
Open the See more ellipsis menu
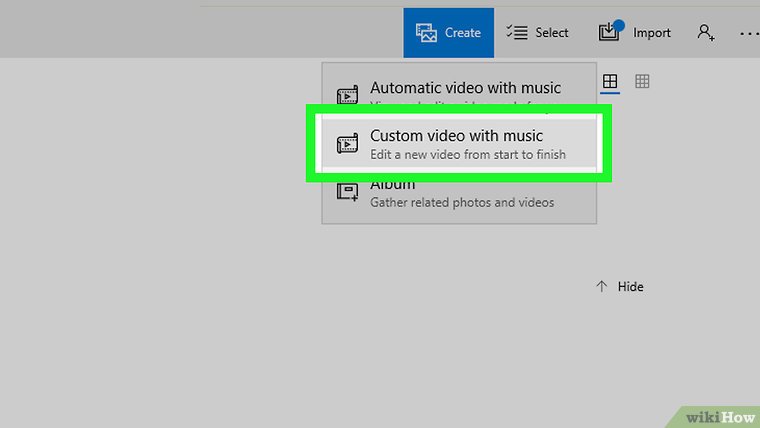coord(748,33)
